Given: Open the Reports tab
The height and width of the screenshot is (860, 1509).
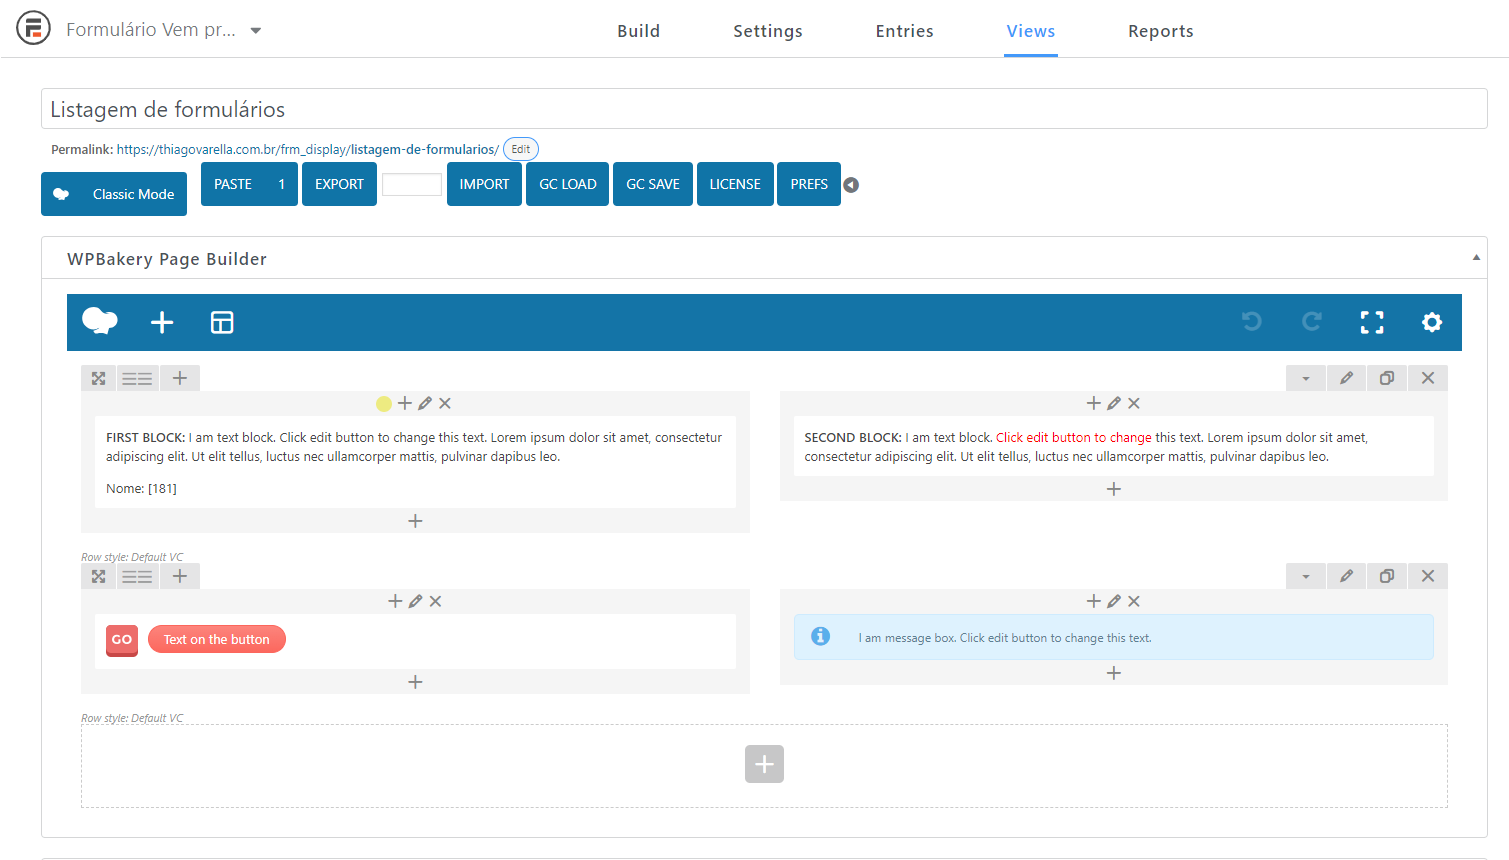Looking at the screenshot, I should pyautogui.click(x=1161, y=31).
